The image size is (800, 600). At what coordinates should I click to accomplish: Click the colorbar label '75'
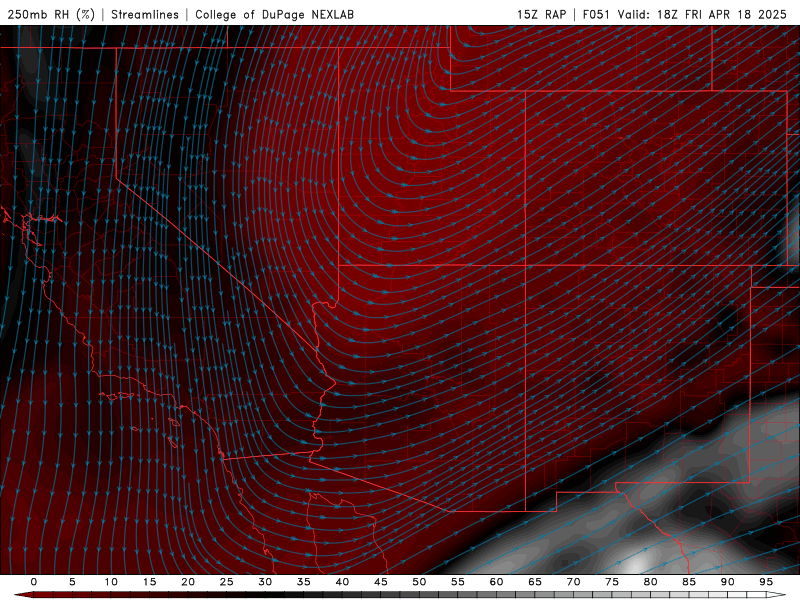(x=612, y=582)
